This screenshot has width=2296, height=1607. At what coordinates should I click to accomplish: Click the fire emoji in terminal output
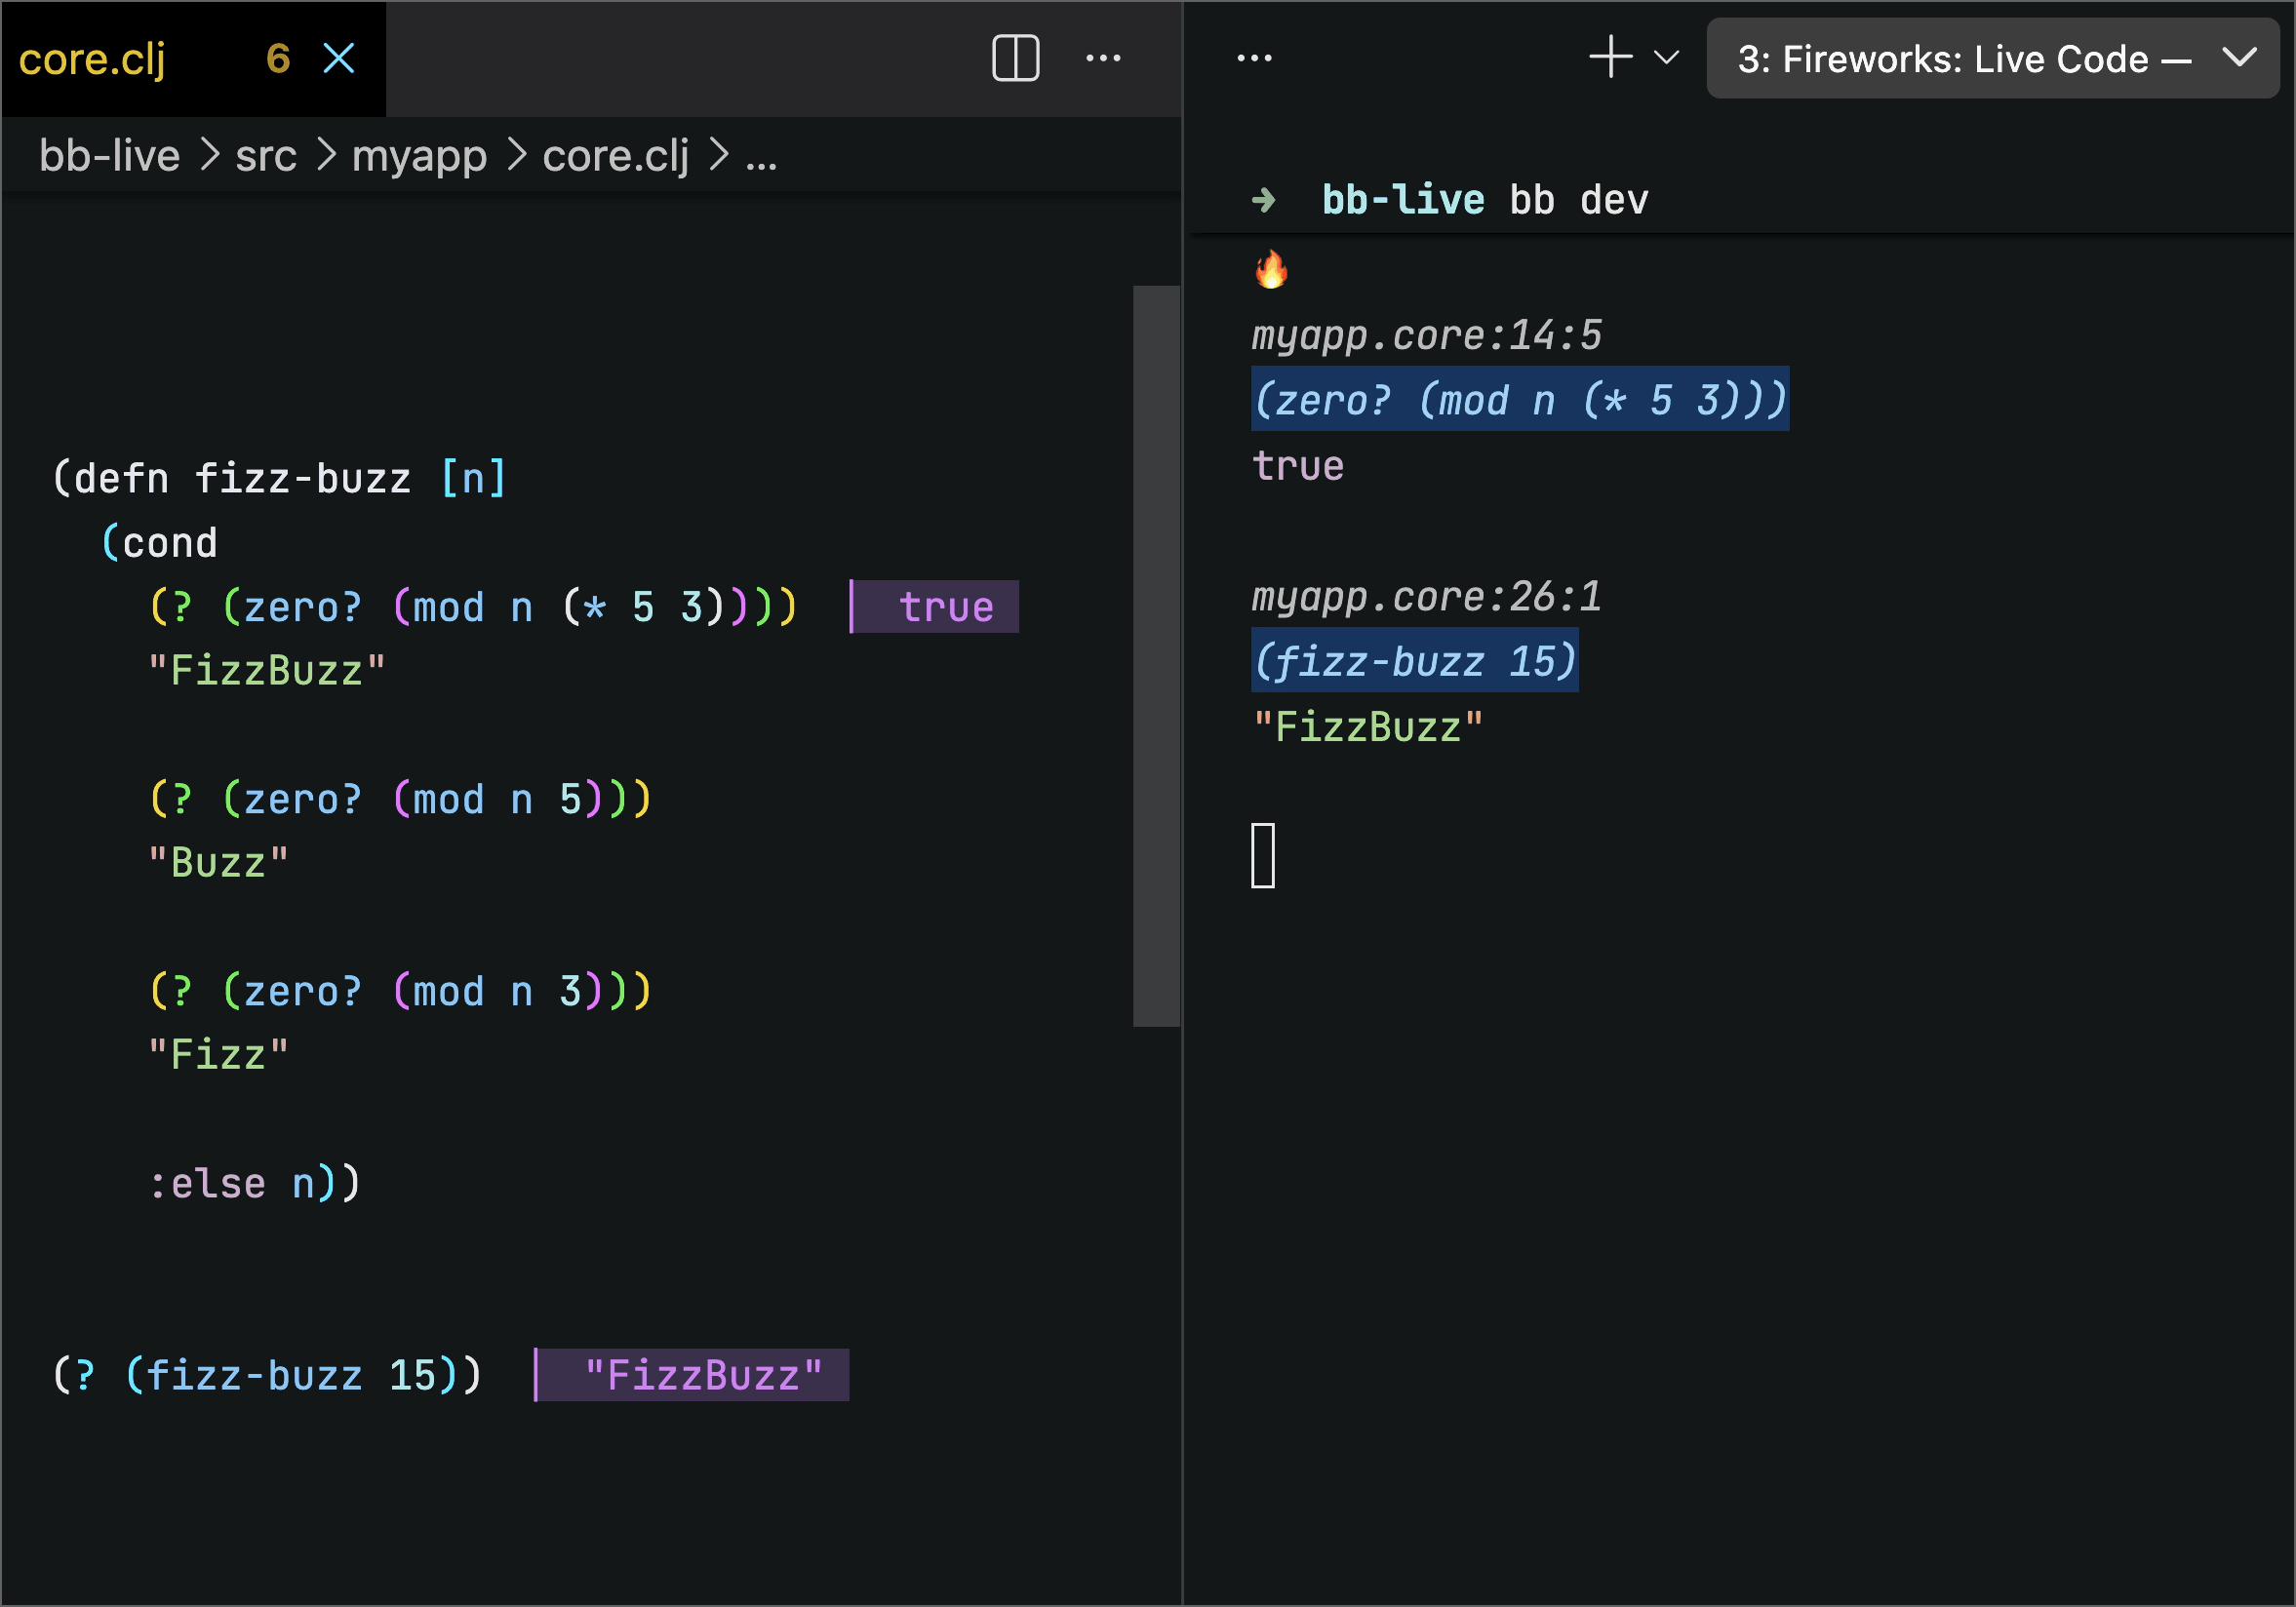coord(1271,270)
